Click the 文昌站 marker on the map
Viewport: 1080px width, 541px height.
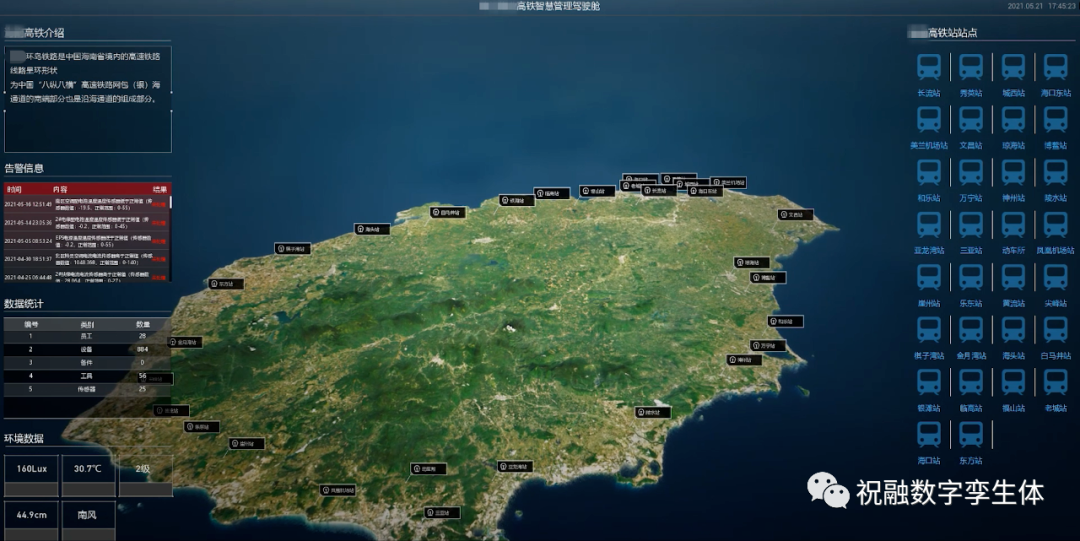[795, 214]
